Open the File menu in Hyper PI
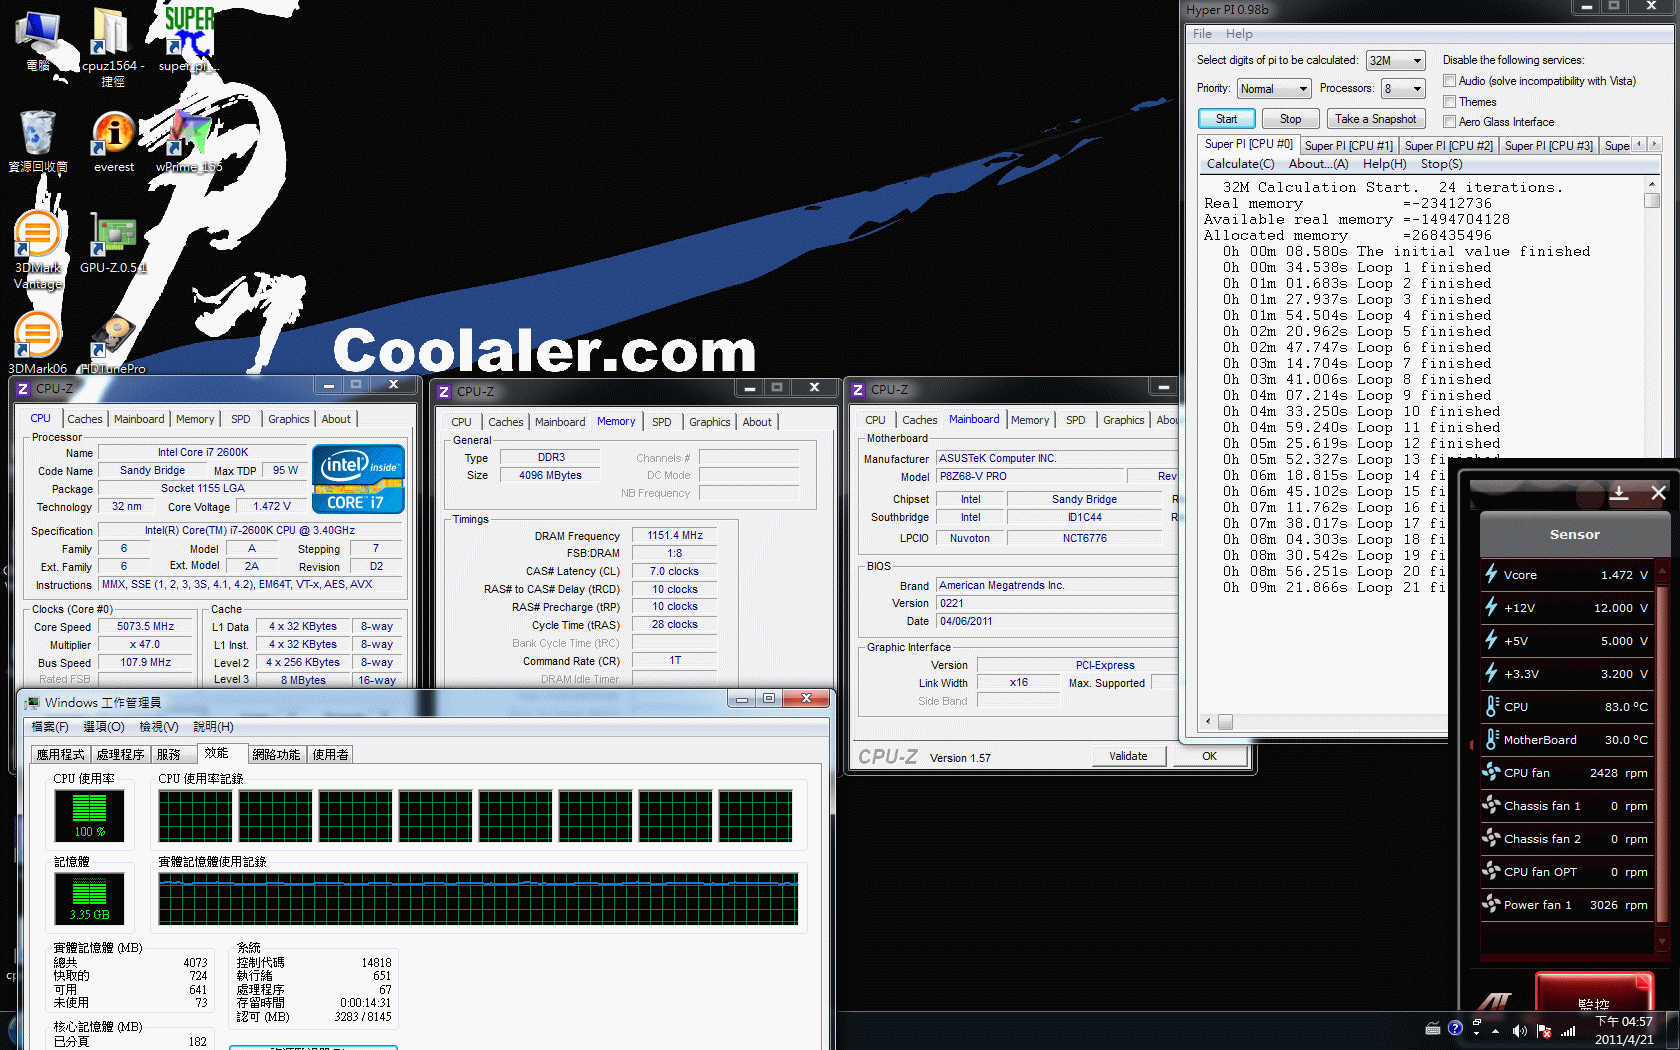Viewport: 1680px width, 1050px height. pos(1202,34)
